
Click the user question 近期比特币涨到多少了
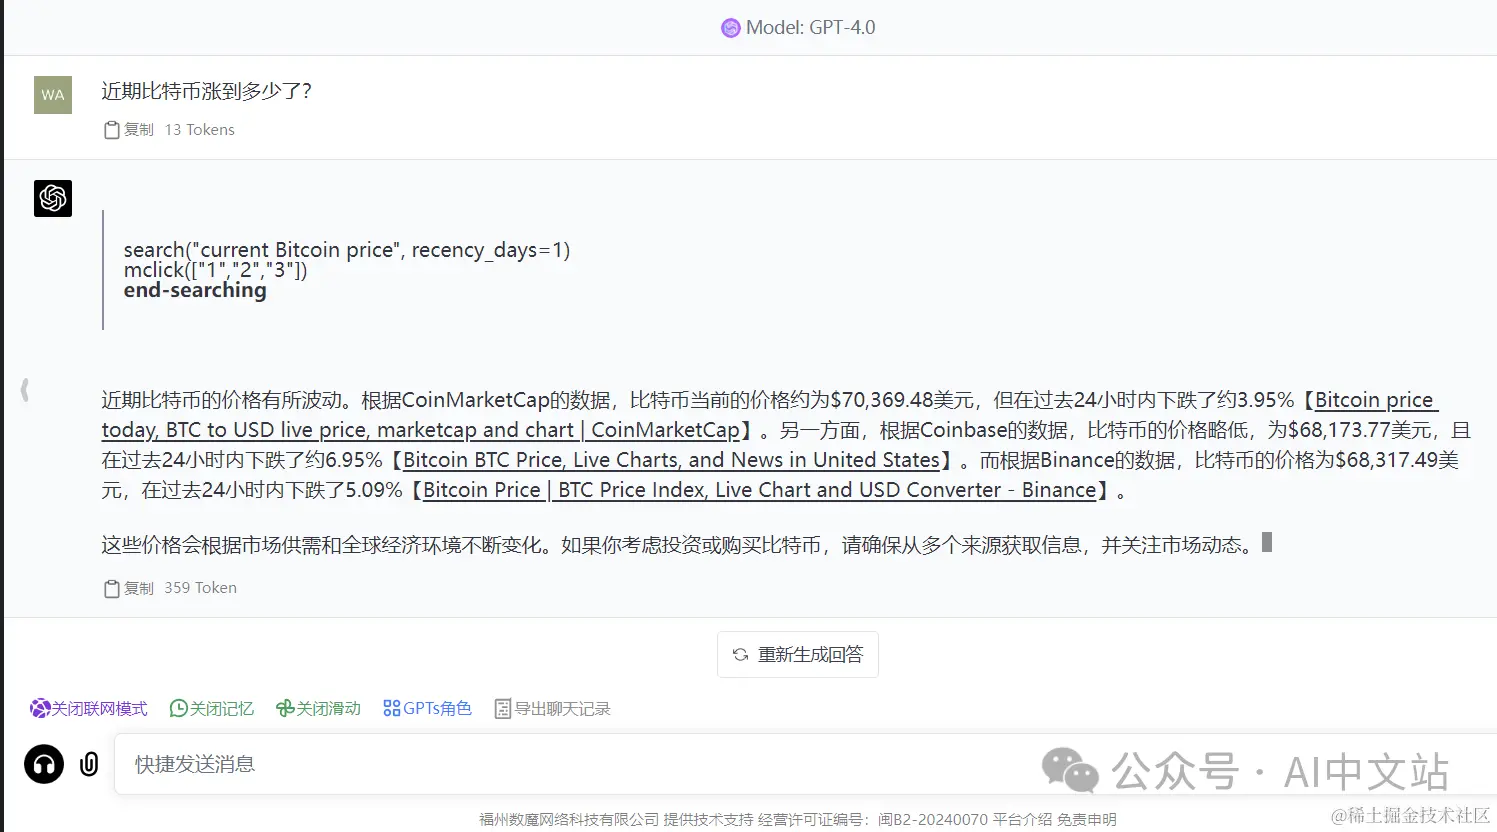coord(207,91)
